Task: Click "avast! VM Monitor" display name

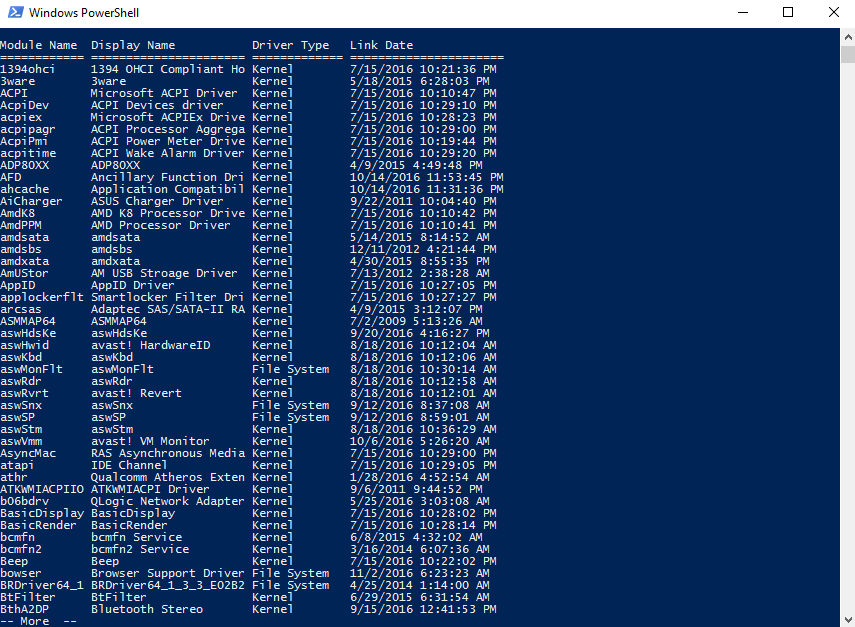Action: (x=150, y=441)
